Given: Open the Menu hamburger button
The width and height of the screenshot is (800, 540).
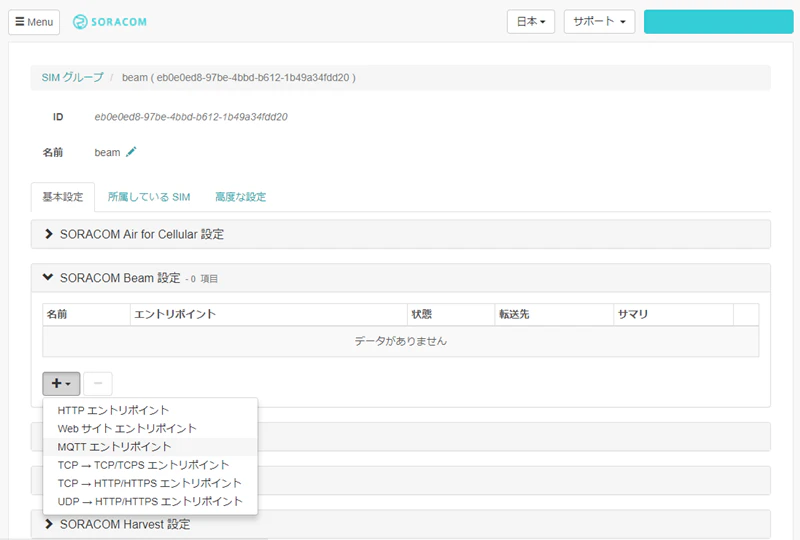Looking at the screenshot, I should (34, 22).
